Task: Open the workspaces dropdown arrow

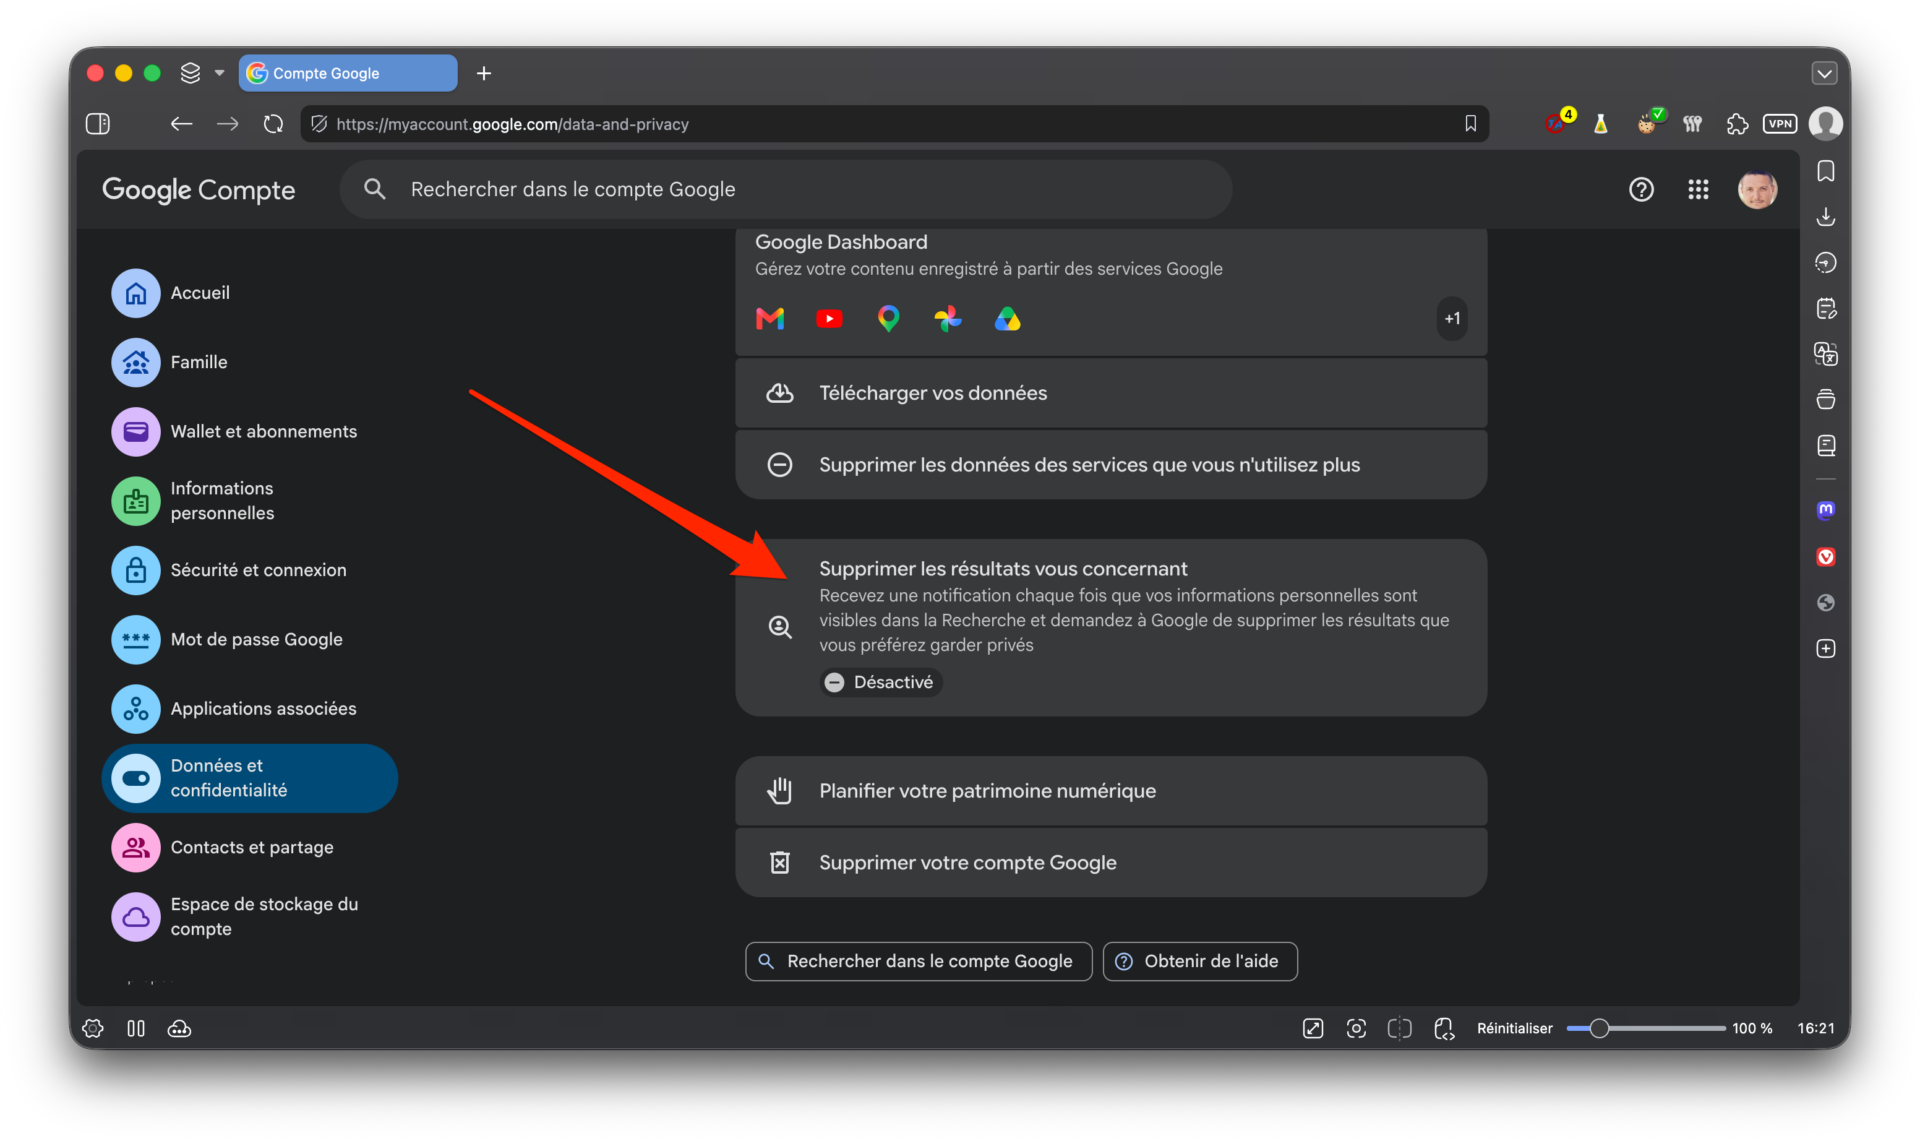Action: click(x=219, y=73)
